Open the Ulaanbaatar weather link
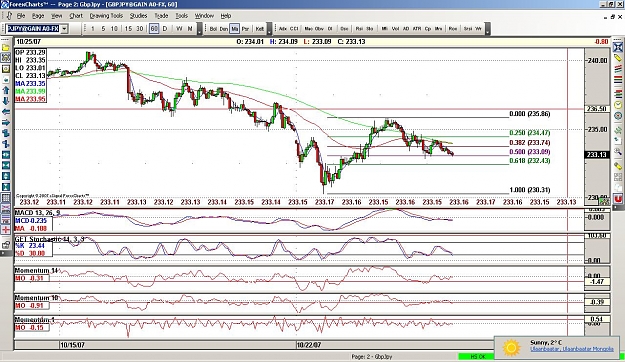This screenshot has width=625, height=362. tap(572, 349)
